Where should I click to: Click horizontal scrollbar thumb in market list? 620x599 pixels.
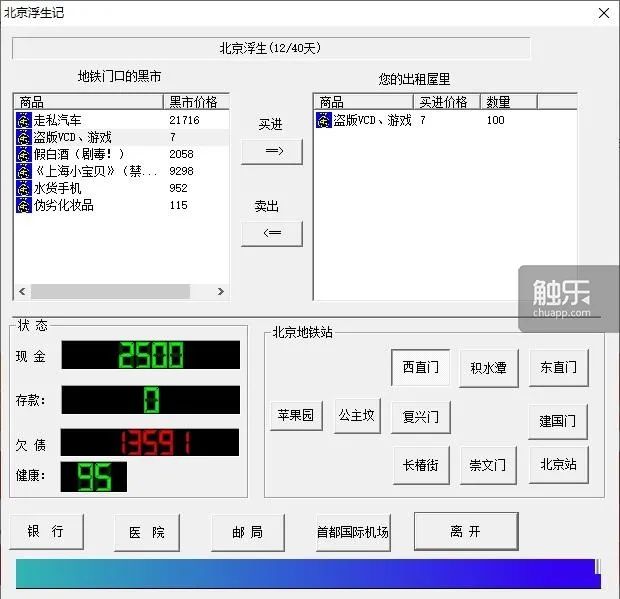(x=110, y=291)
